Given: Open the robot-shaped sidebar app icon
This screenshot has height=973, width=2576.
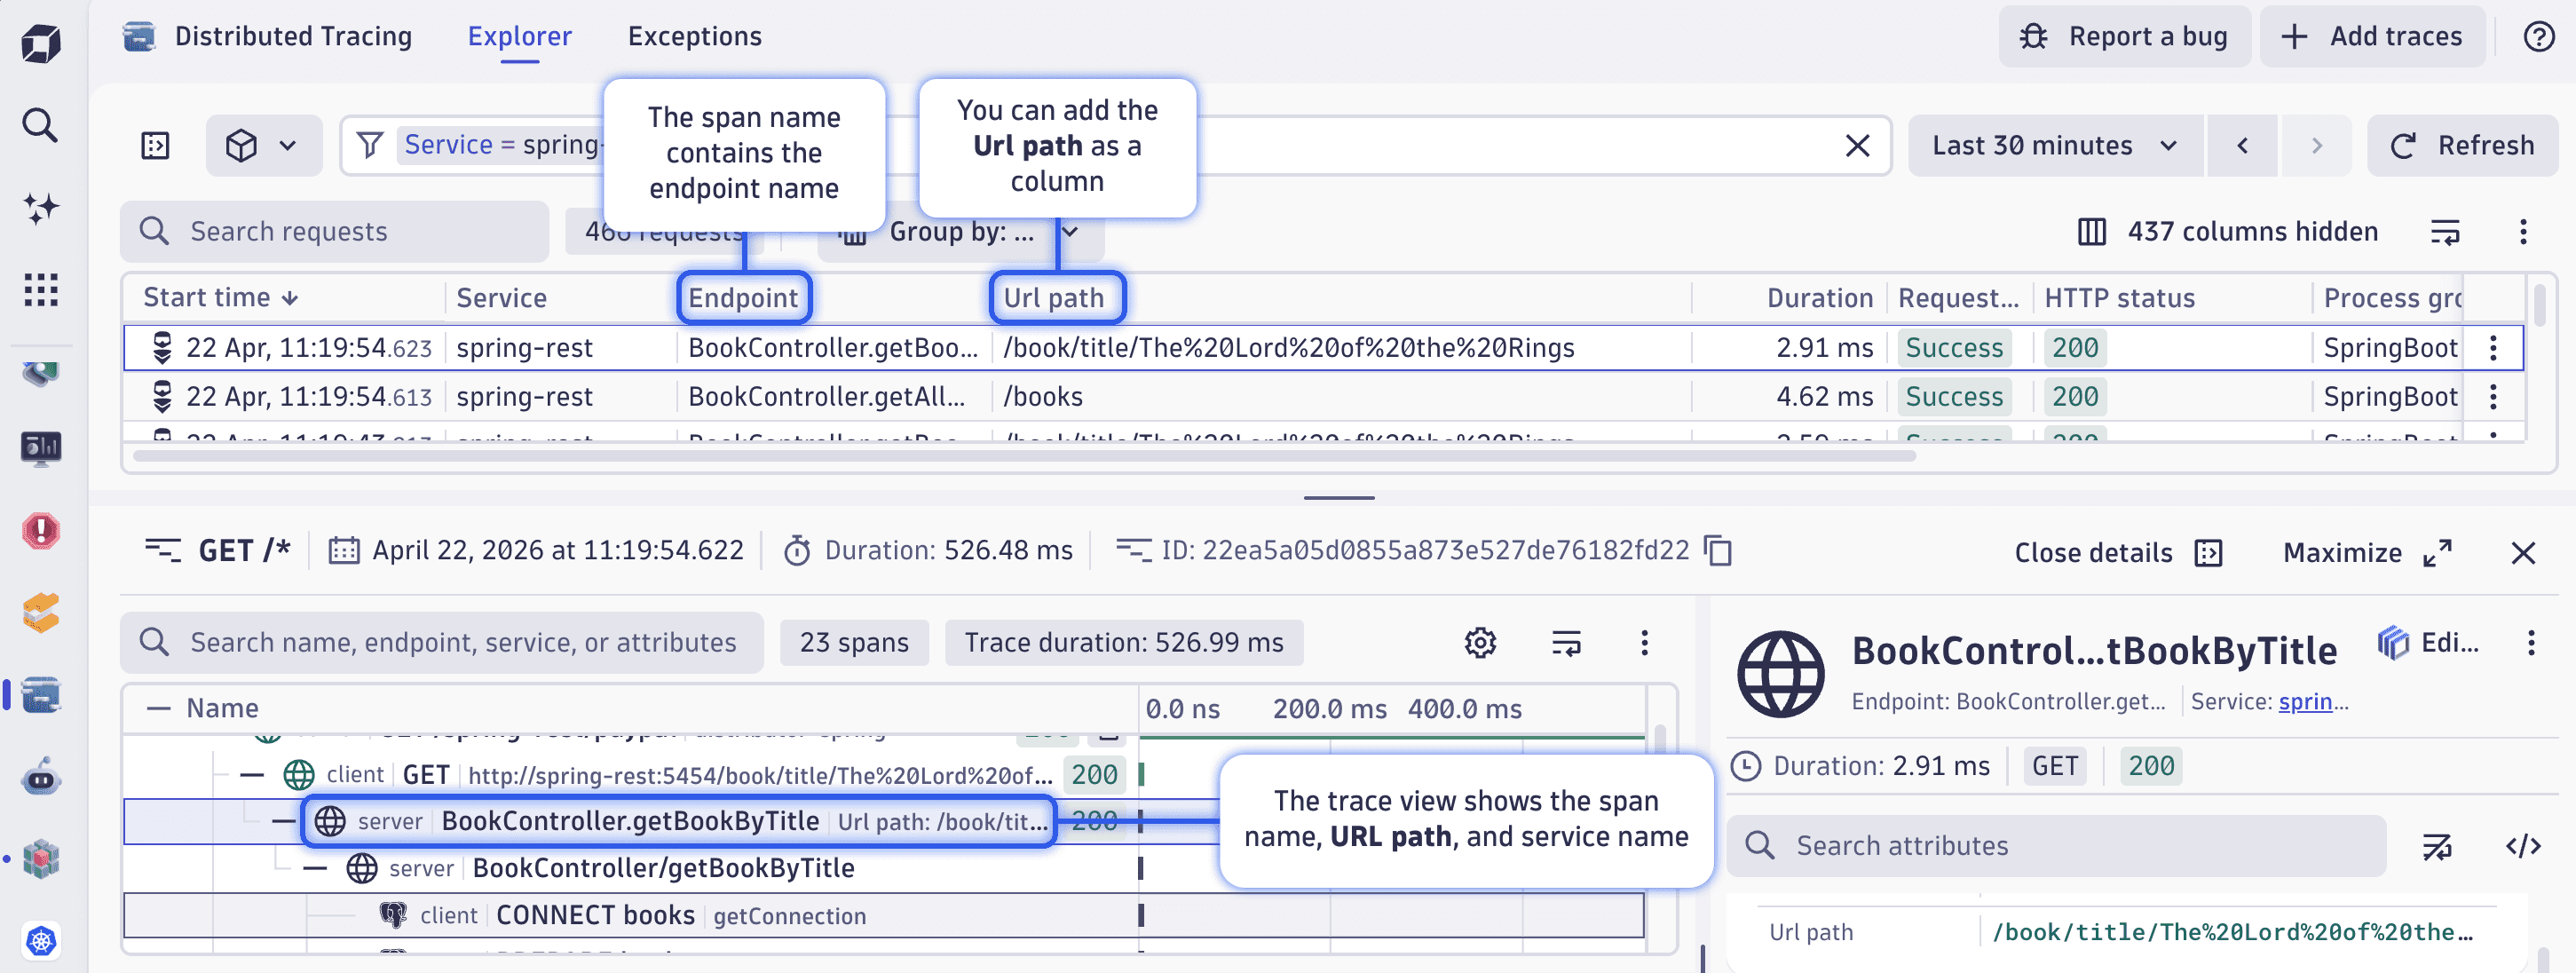Looking at the screenshot, I should click(41, 776).
